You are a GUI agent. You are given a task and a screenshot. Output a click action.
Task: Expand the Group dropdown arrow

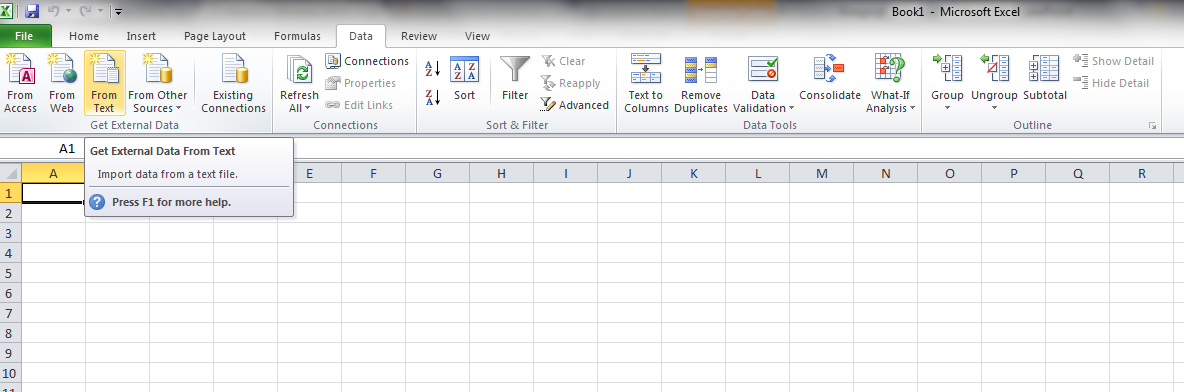click(x=947, y=108)
